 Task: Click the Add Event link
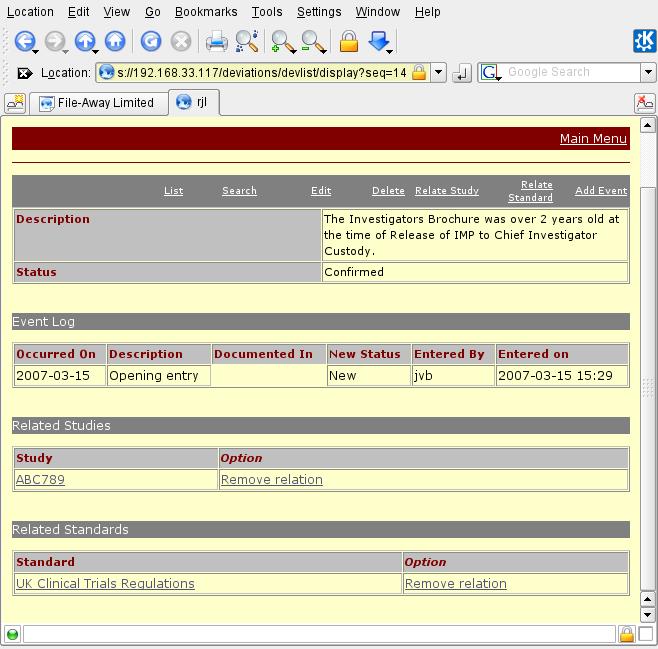pos(601,190)
